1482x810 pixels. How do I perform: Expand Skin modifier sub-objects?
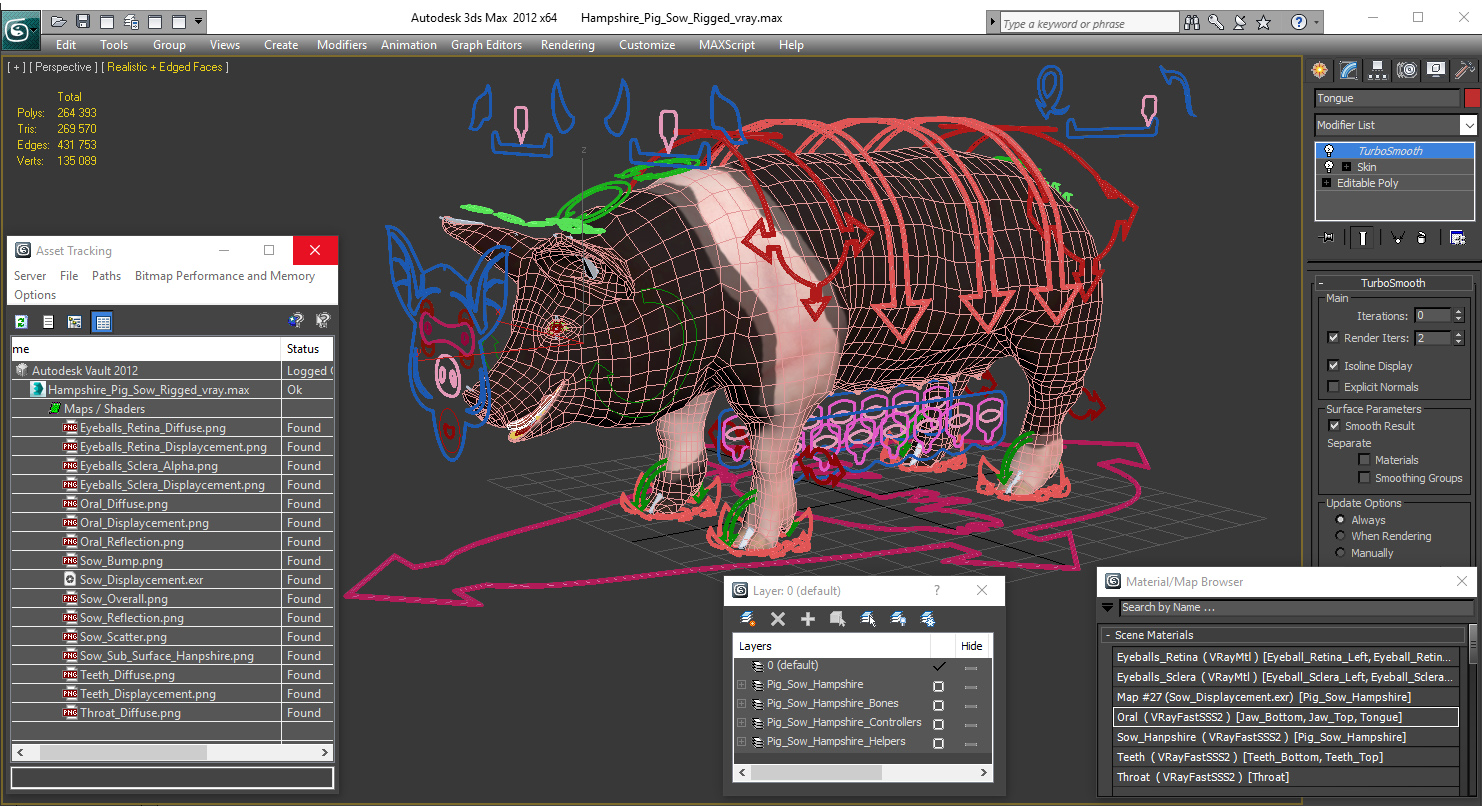tap(1346, 167)
